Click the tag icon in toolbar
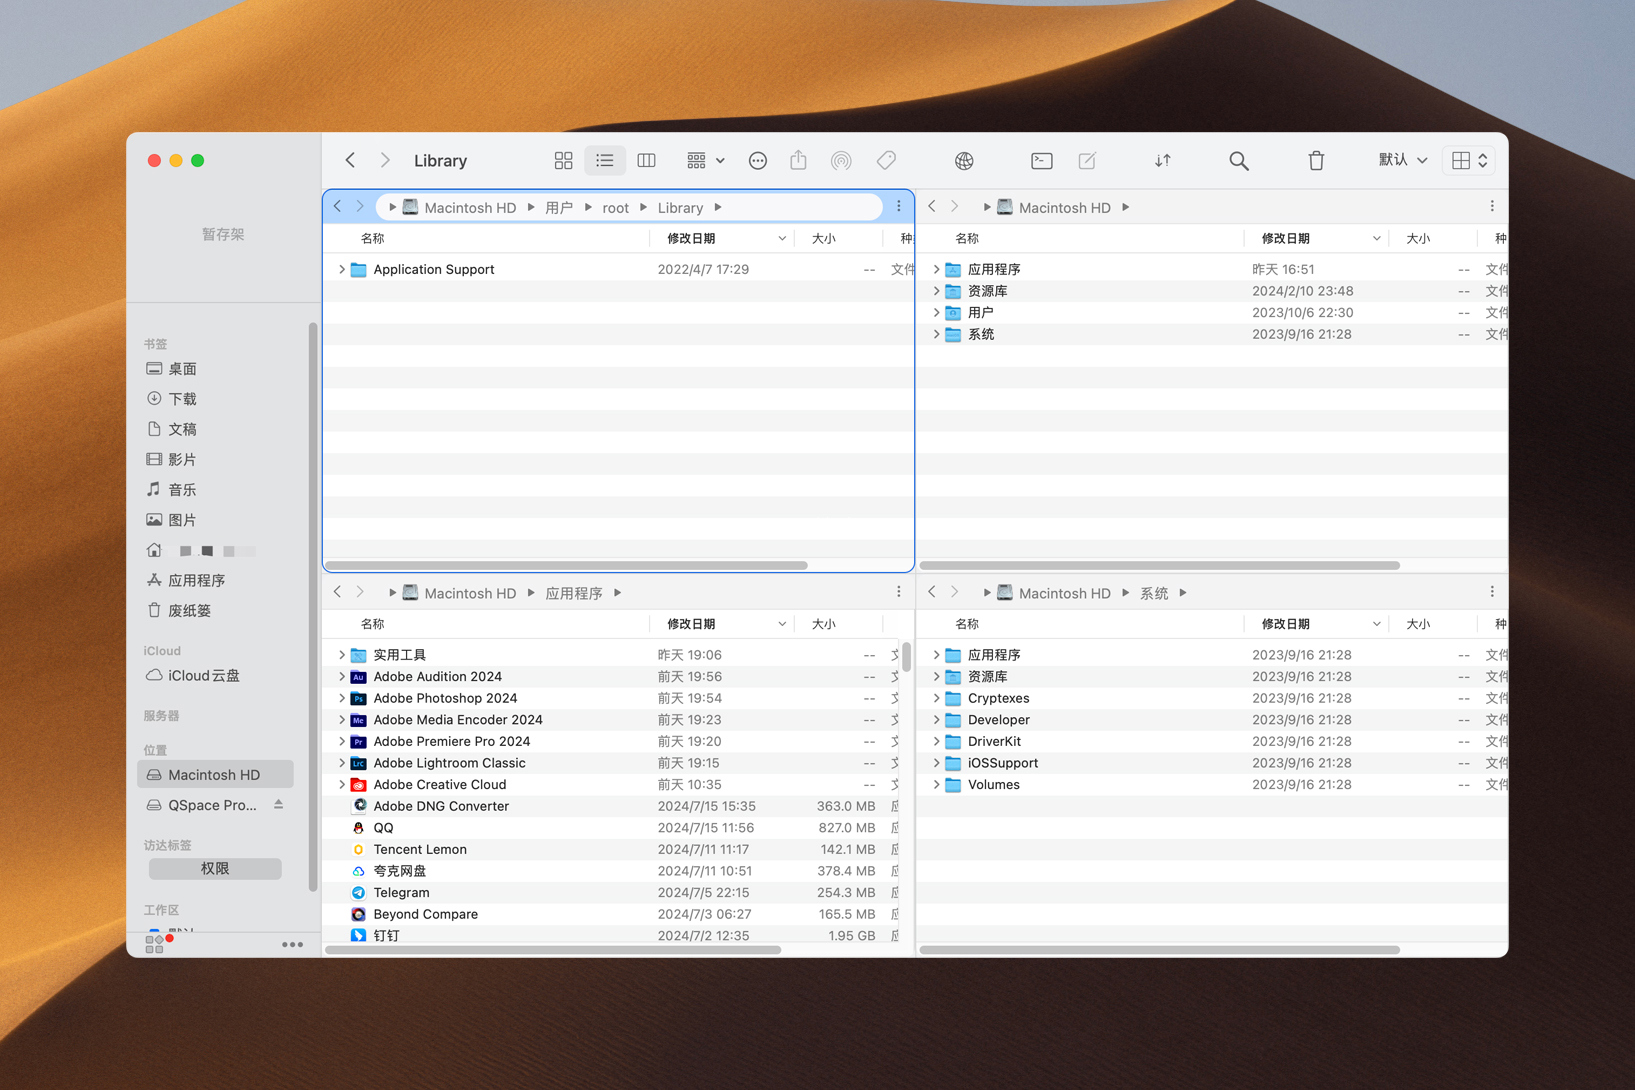The width and height of the screenshot is (1635, 1090). (x=886, y=161)
